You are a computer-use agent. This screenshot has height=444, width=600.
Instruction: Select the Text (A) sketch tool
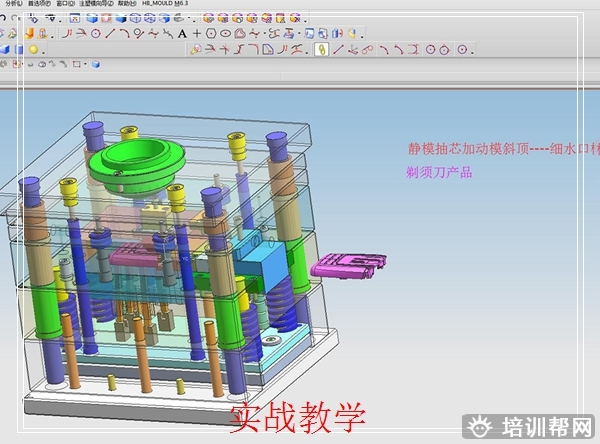tap(182, 33)
